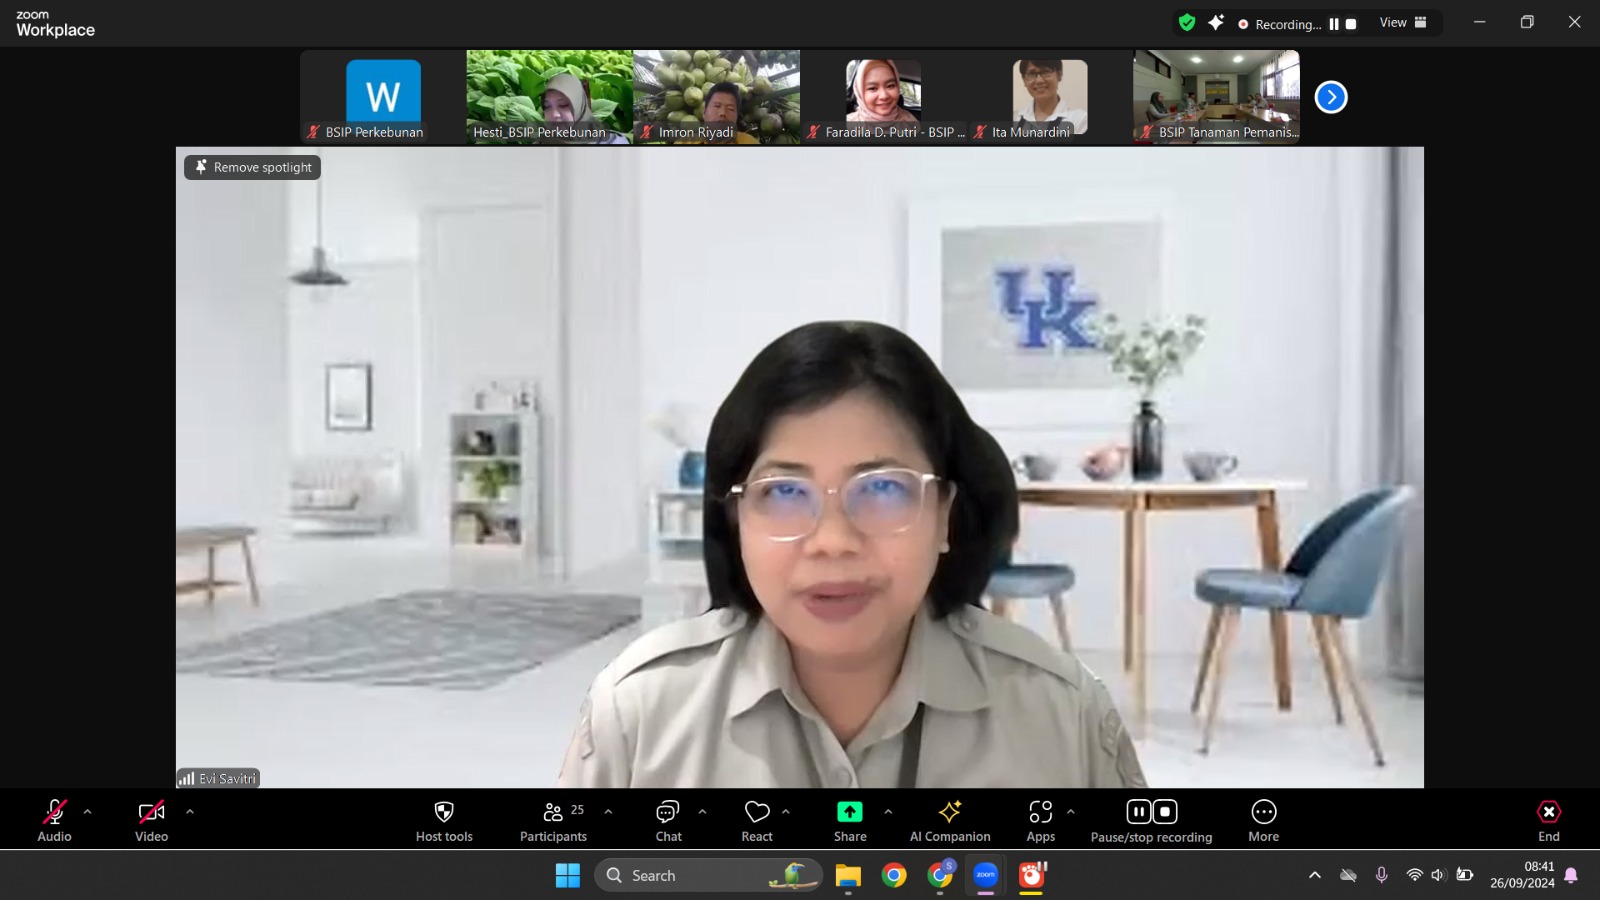
Task: Open File Explorer from taskbar
Action: click(x=848, y=876)
